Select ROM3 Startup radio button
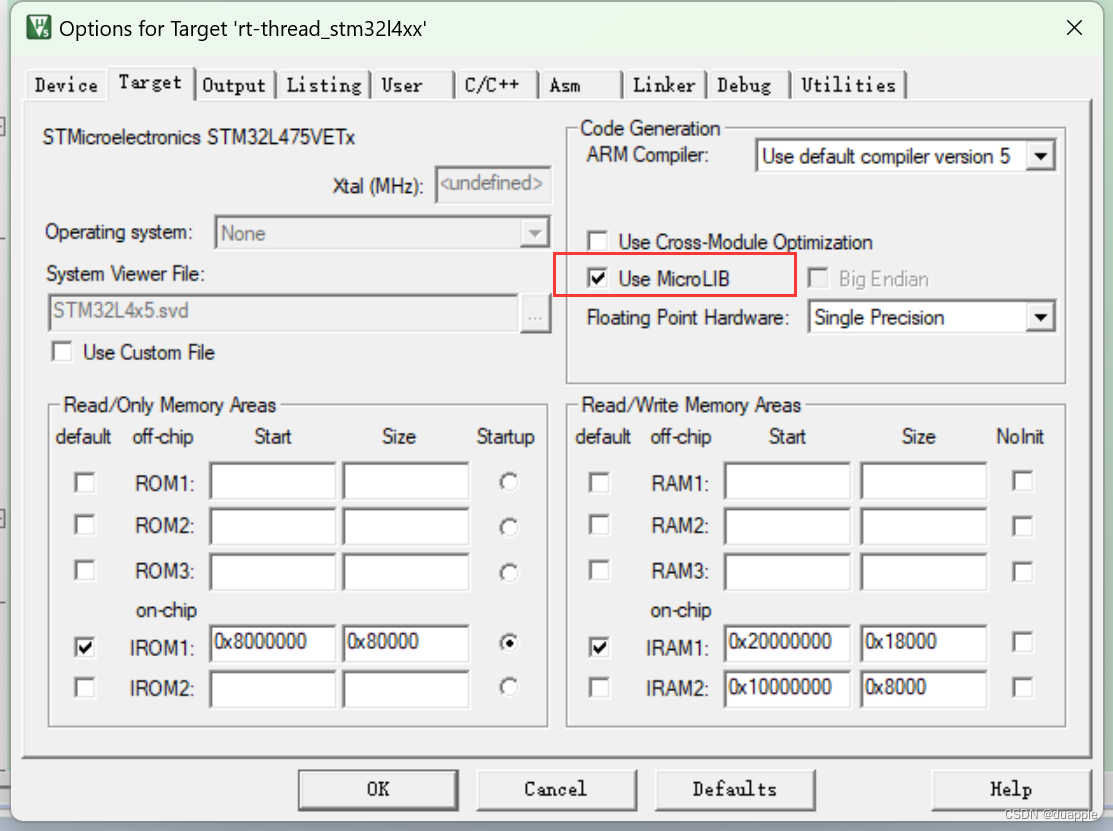The width and height of the screenshot is (1113, 831). coord(508,572)
